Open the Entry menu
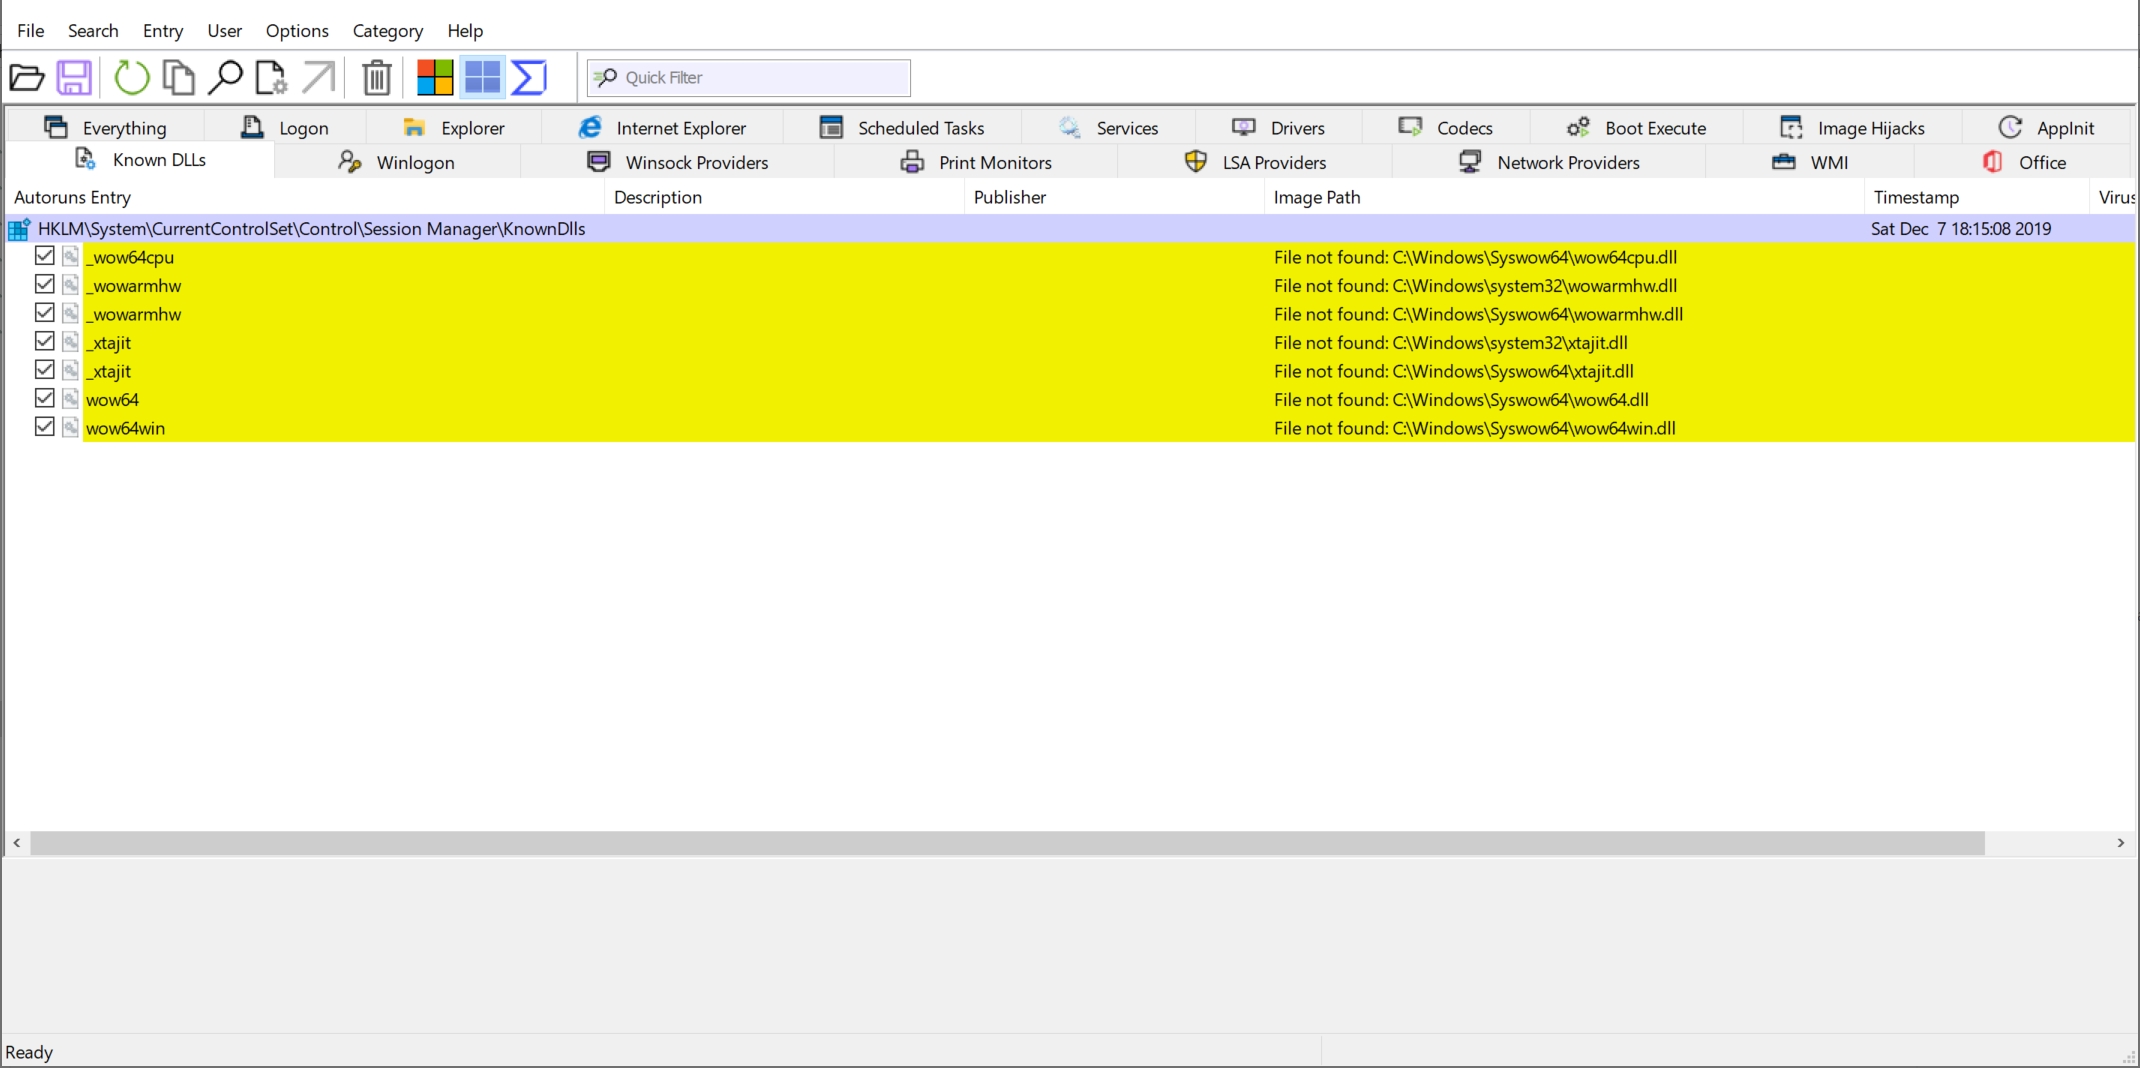Image resolution: width=2140 pixels, height=1068 pixels. click(x=163, y=30)
